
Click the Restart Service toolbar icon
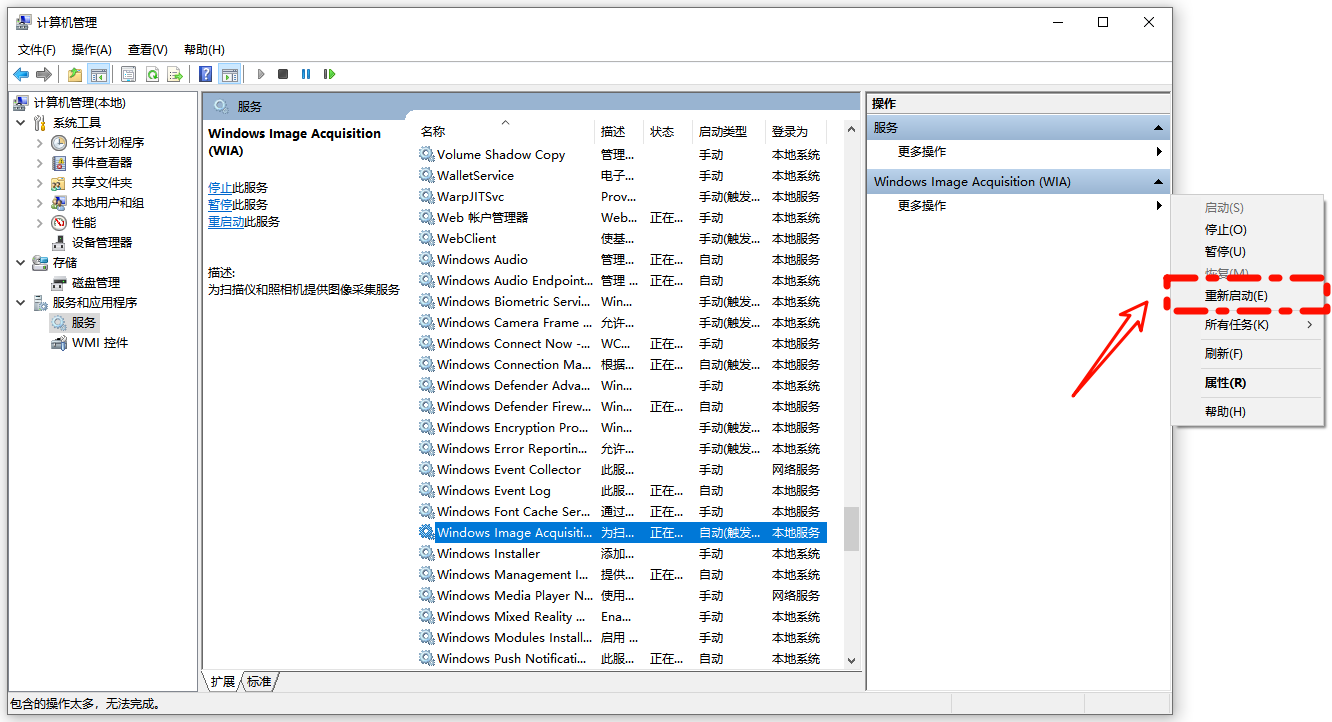tap(329, 74)
